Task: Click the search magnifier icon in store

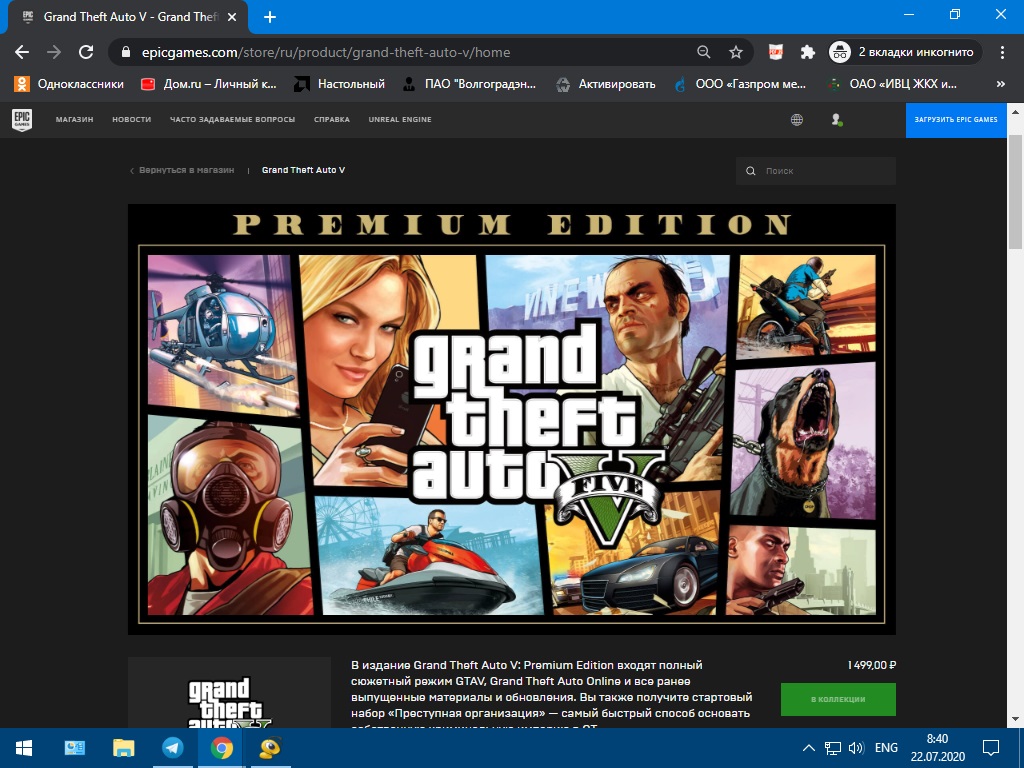Action: tap(750, 170)
